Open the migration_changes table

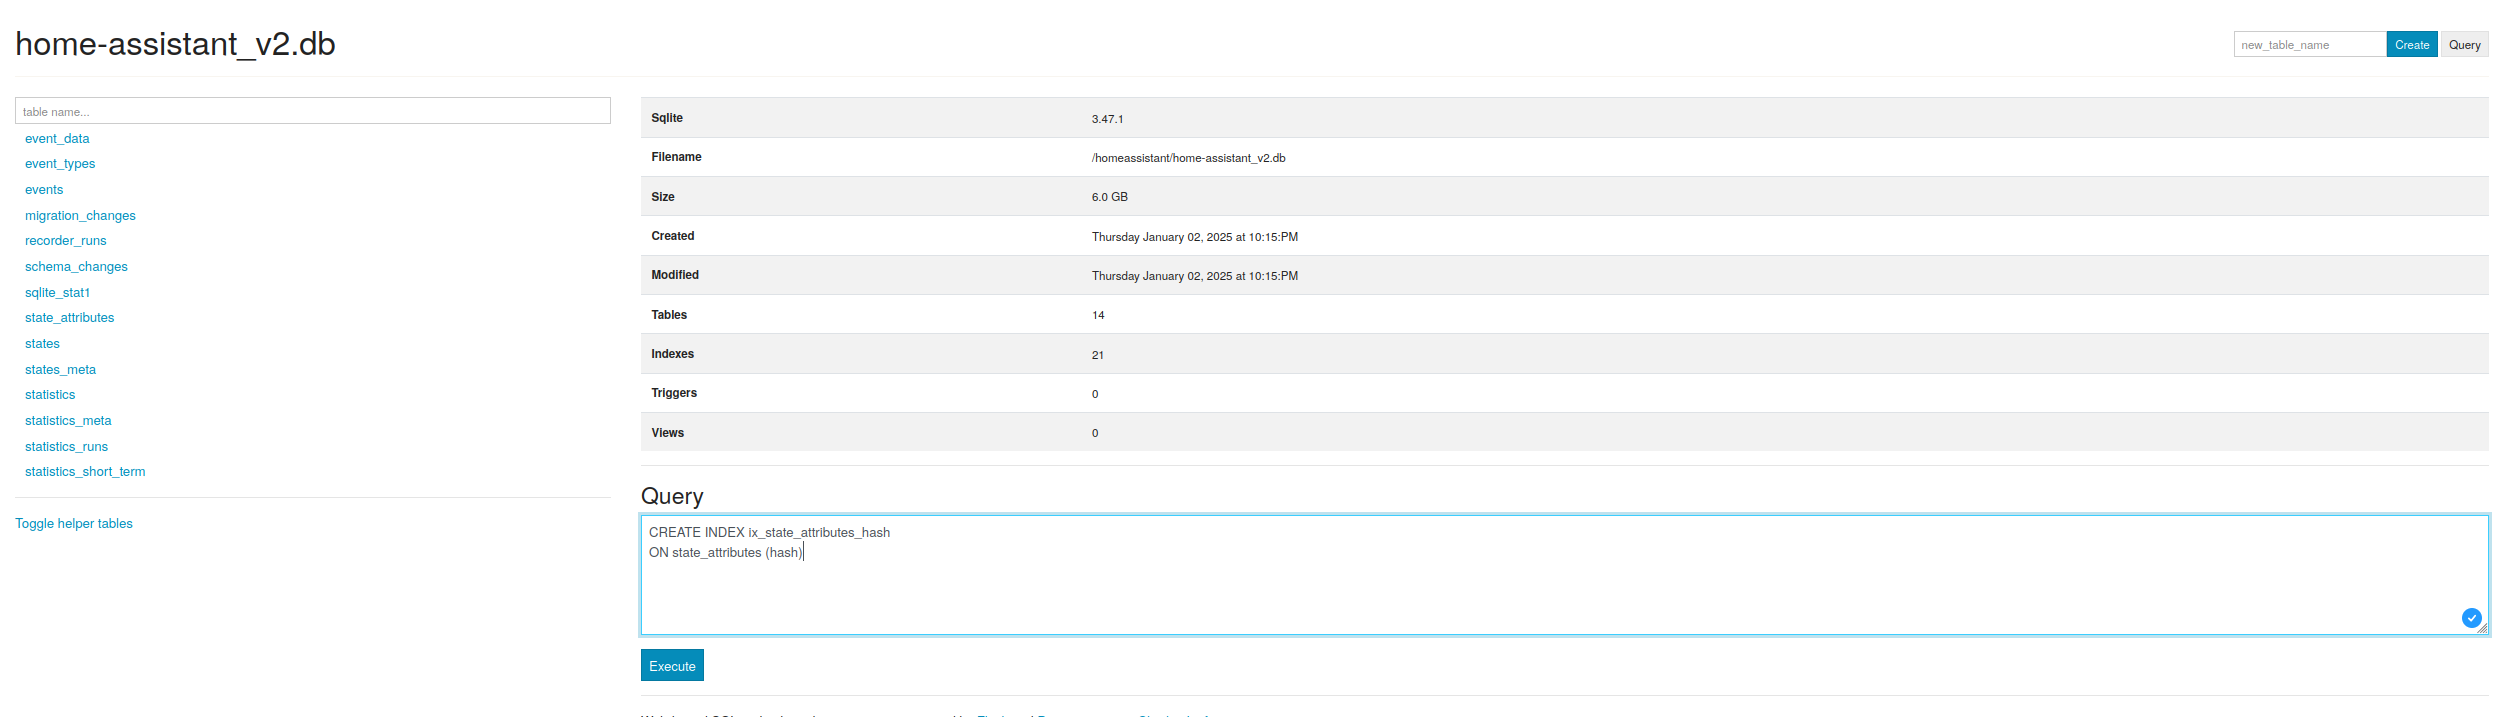click(80, 216)
